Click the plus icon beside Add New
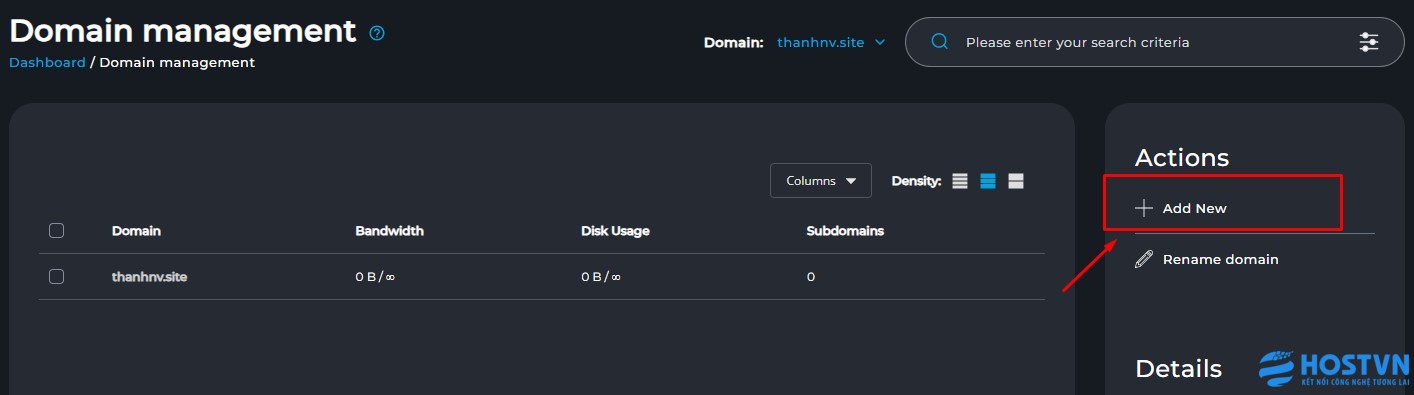The height and width of the screenshot is (395, 1414). [1144, 208]
